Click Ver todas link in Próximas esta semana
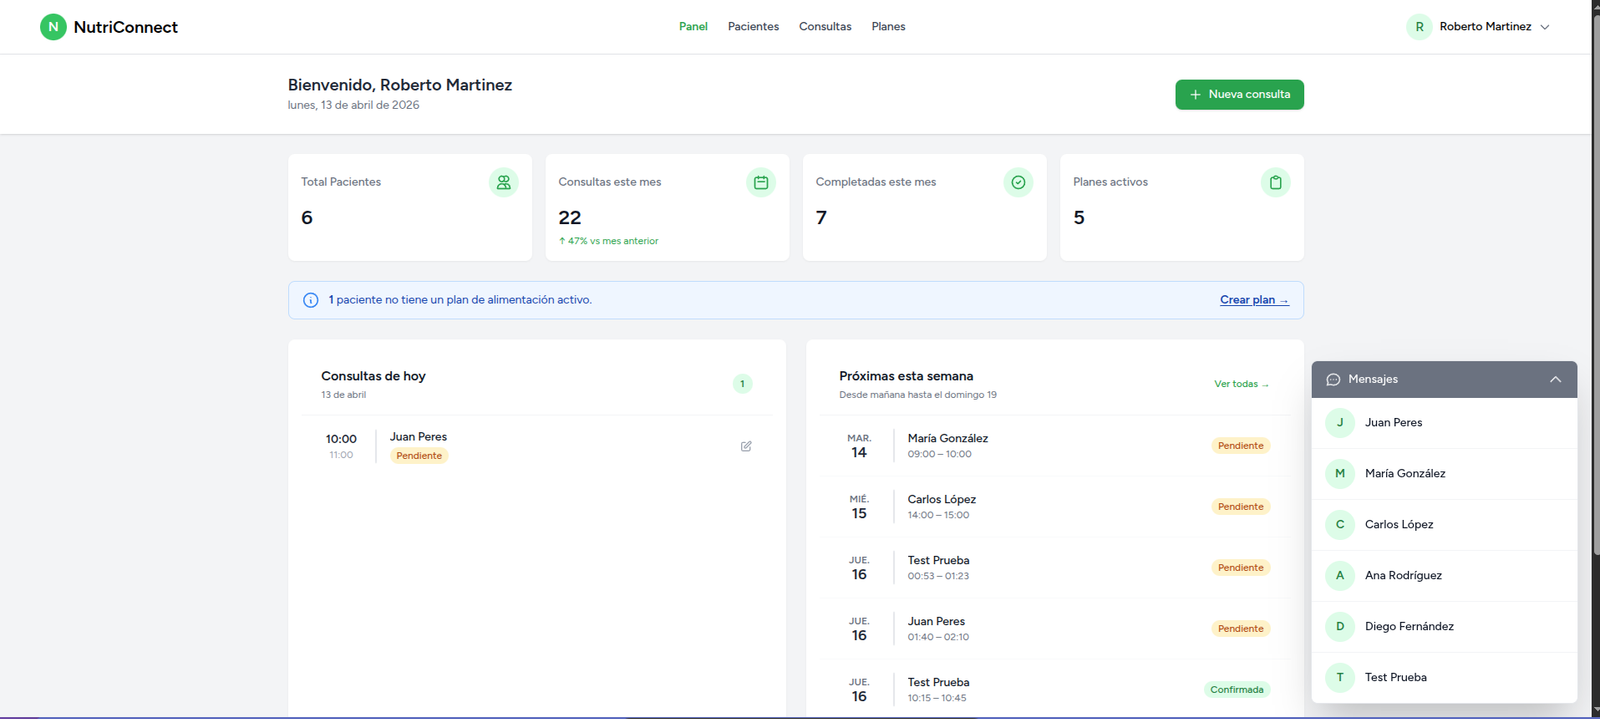Screen dimensions: 1600x719 coord(1241,384)
